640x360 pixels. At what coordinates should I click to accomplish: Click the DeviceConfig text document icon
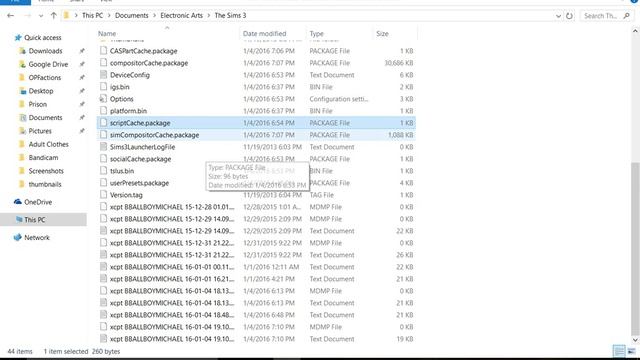[103, 75]
